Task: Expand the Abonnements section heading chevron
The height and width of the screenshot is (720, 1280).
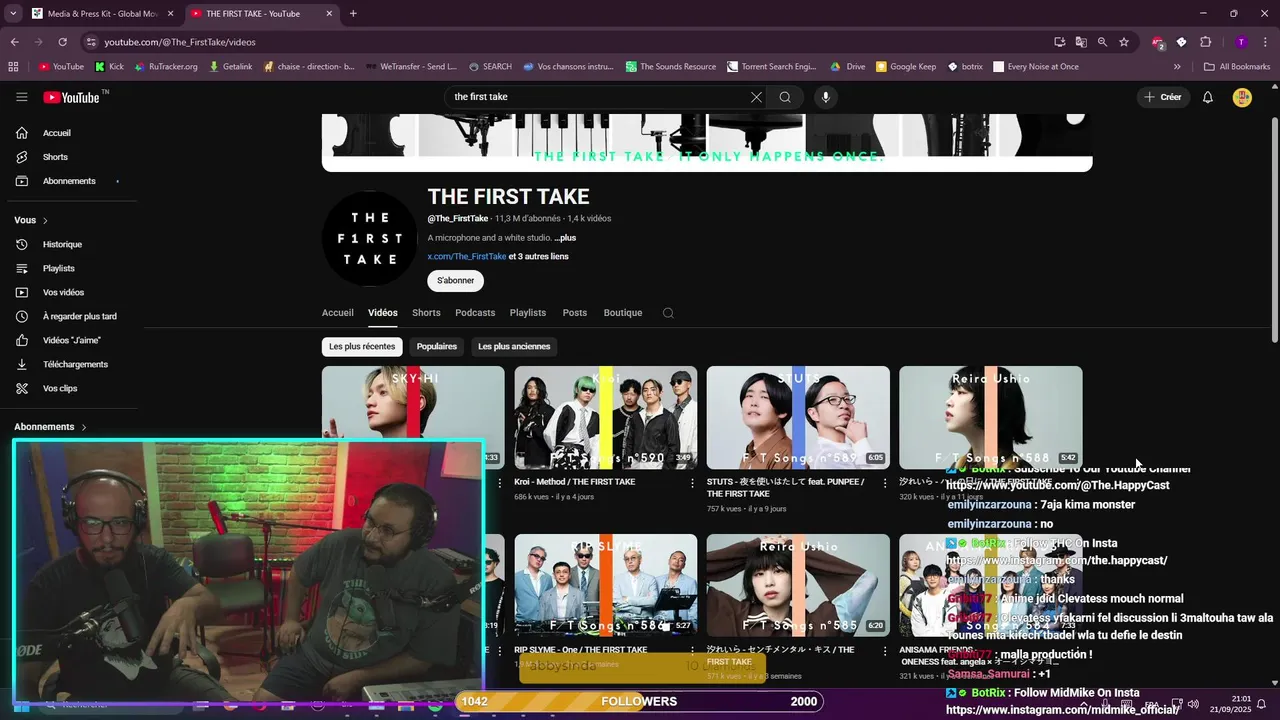Action: (83, 427)
